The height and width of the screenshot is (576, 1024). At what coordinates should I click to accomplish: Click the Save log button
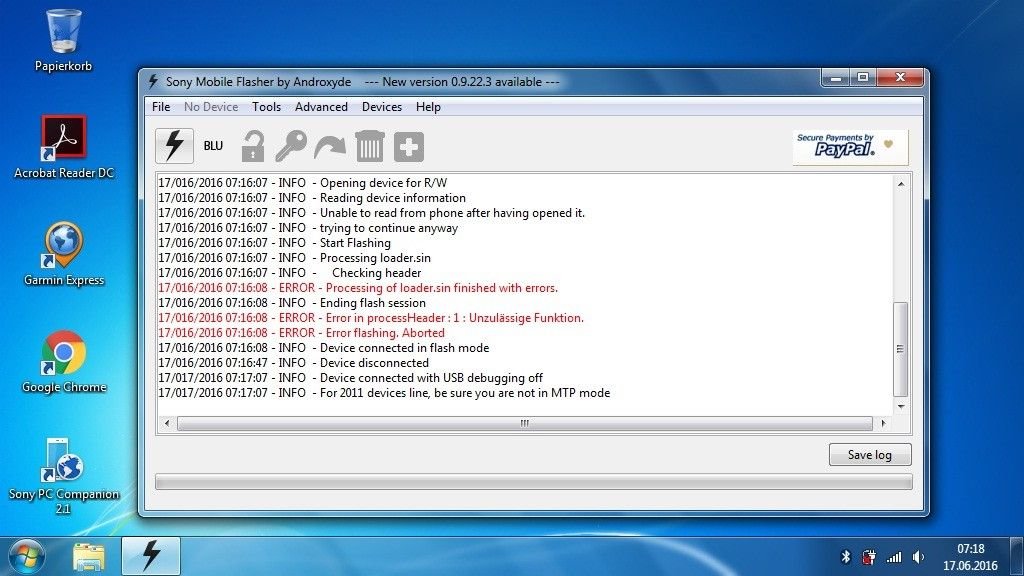coord(870,455)
